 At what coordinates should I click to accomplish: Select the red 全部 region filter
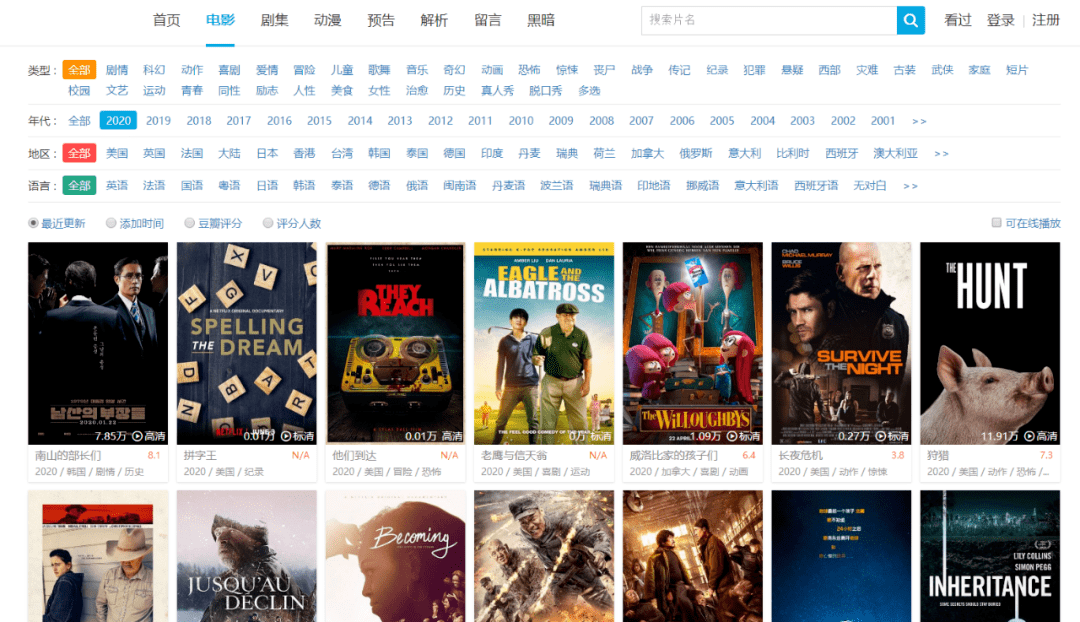79,153
